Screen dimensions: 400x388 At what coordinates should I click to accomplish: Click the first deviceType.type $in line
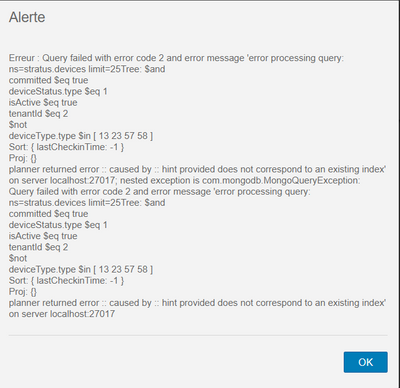(81, 136)
